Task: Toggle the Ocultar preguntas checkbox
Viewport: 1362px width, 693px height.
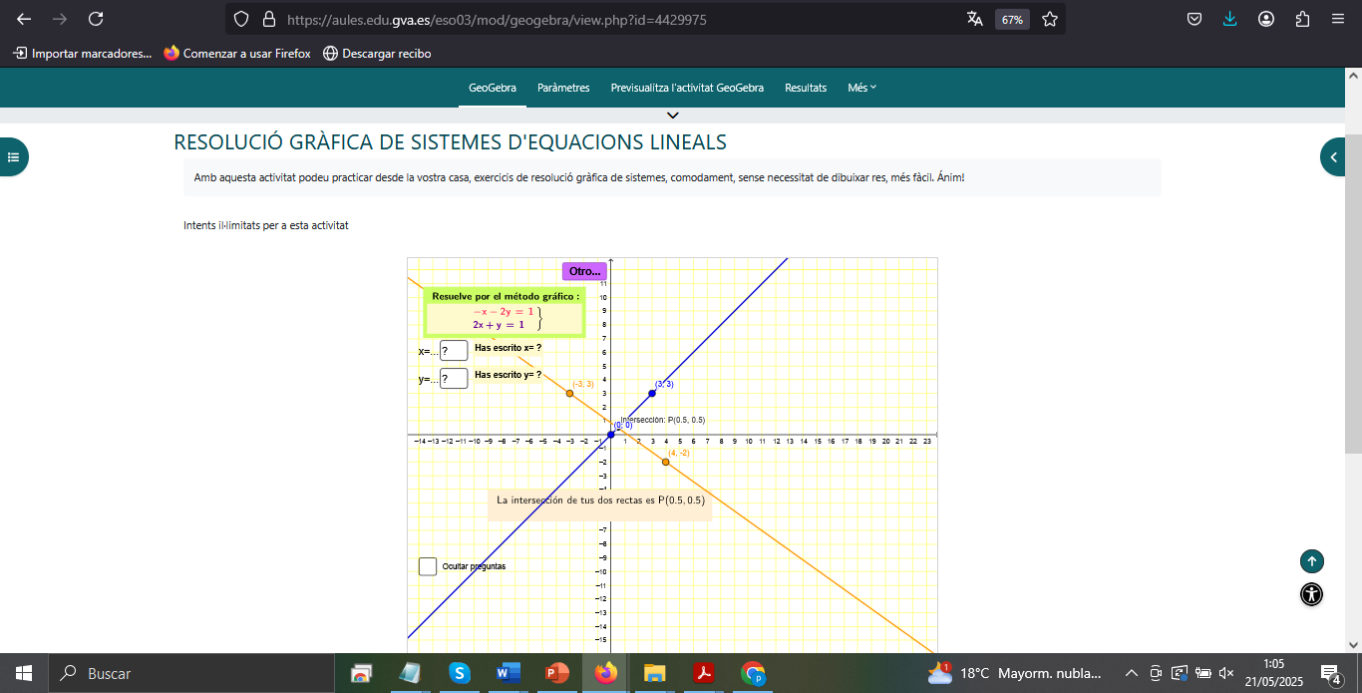Action: coord(428,567)
